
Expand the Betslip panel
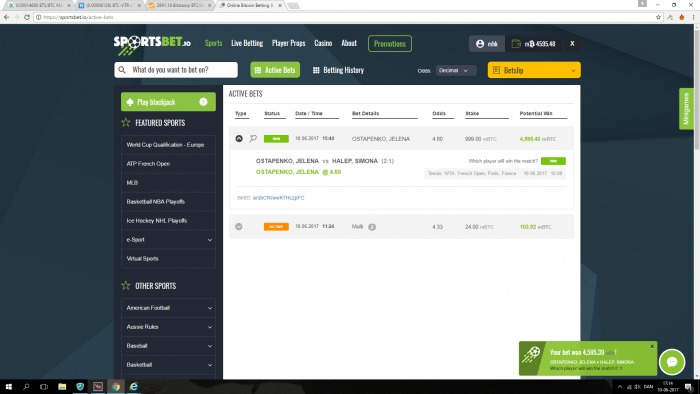pyautogui.click(x=534, y=70)
